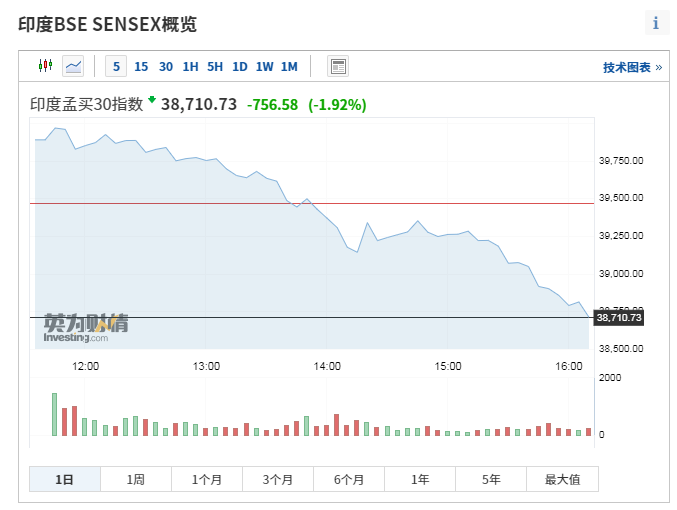Image resolution: width=677 pixels, height=510 pixels.
Task: Switch to candlestick chart type
Action: tap(44, 66)
